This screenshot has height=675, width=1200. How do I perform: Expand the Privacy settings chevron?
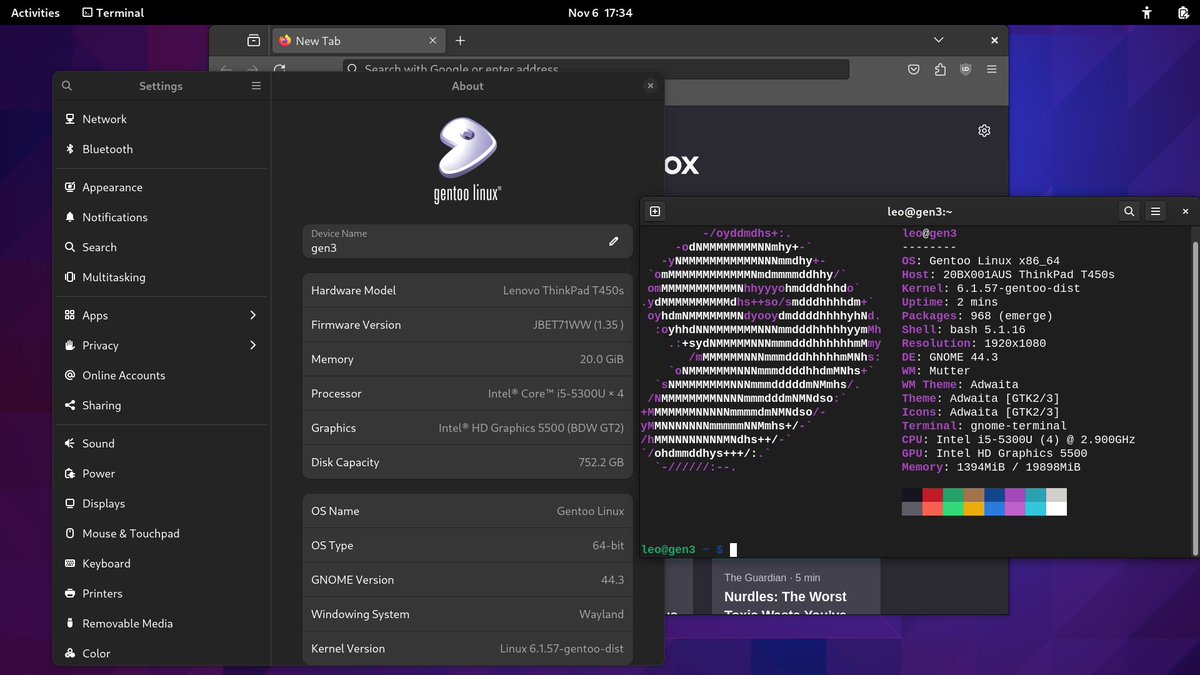point(253,345)
